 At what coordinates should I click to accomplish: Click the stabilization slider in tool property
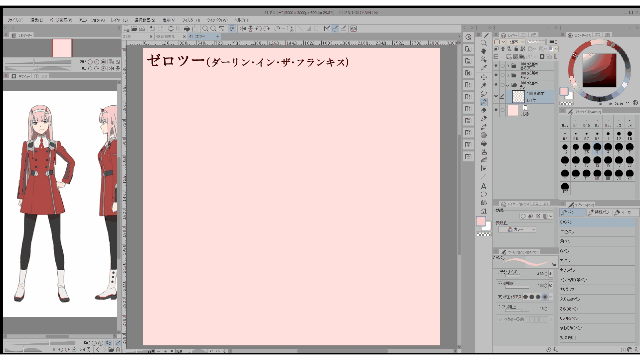point(517,310)
